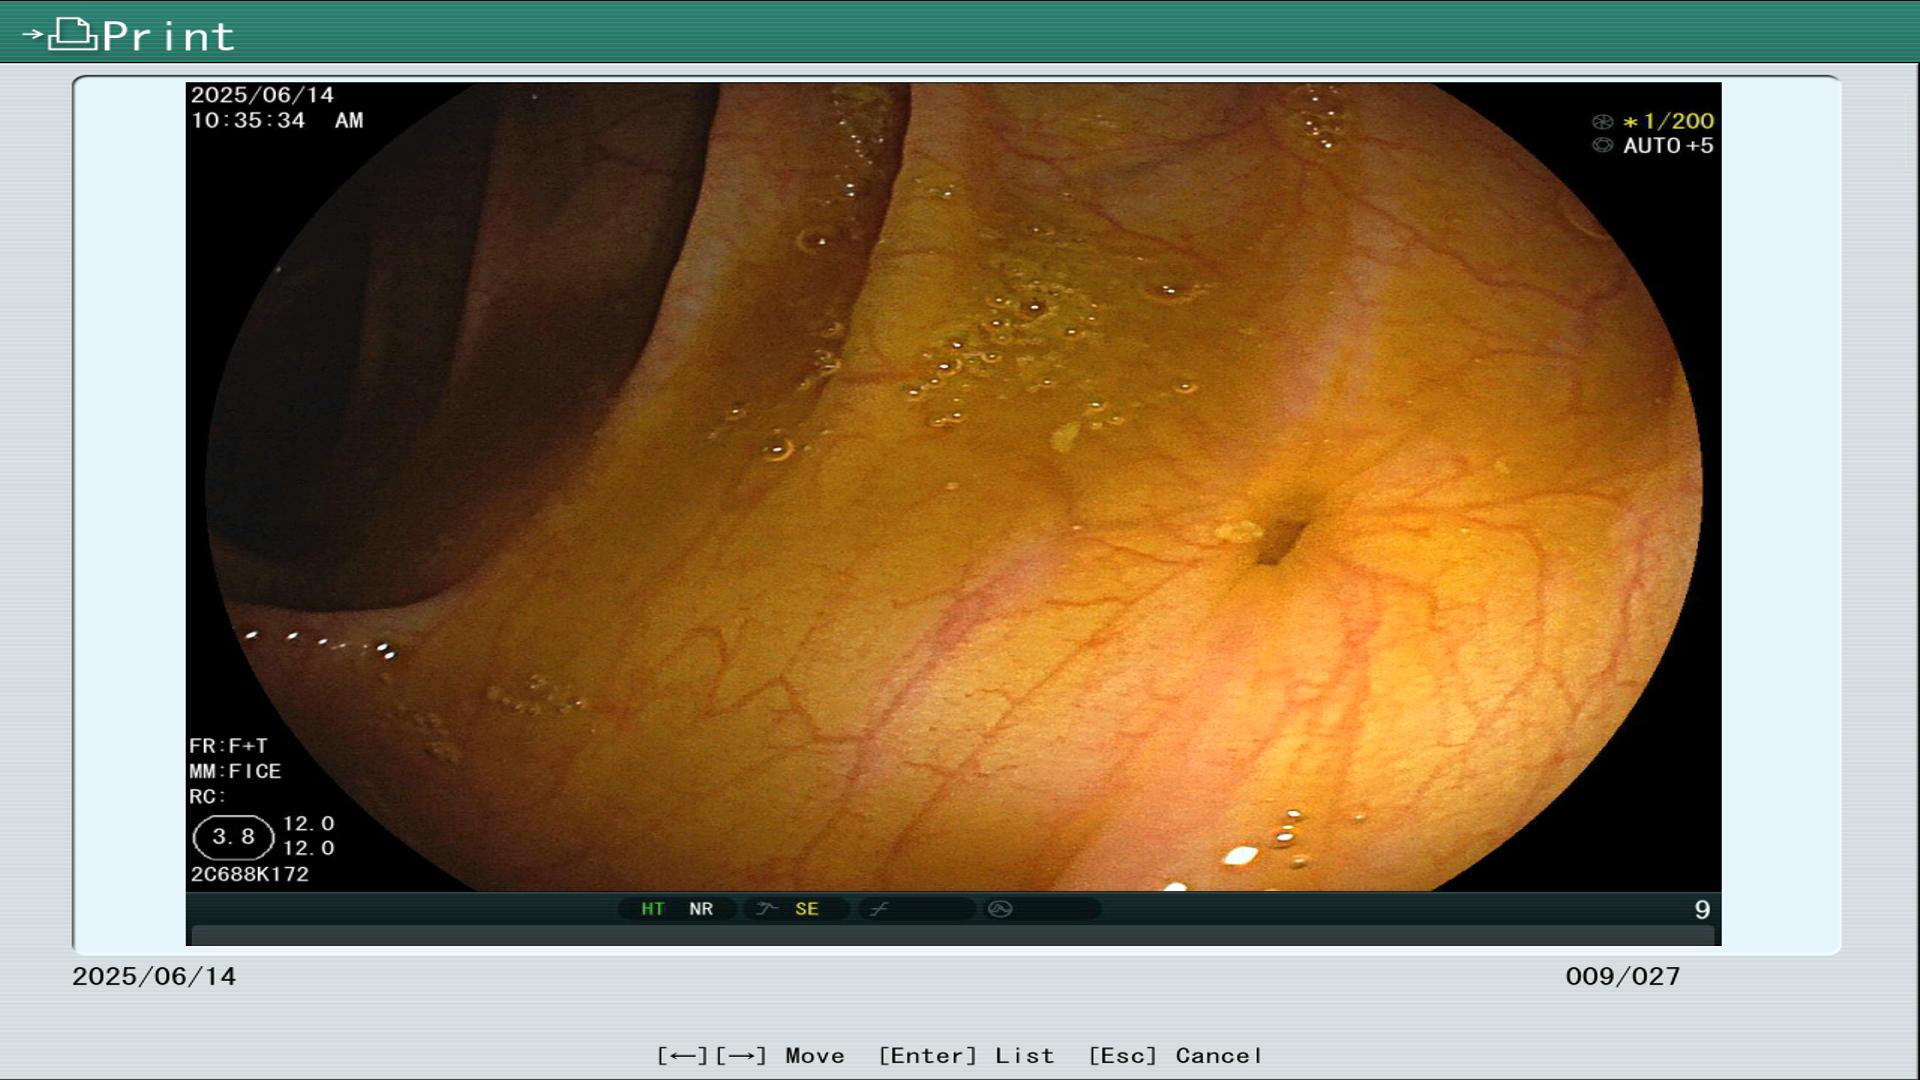
Task: Toggle the HT indicator in status bar
Action: click(653, 909)
